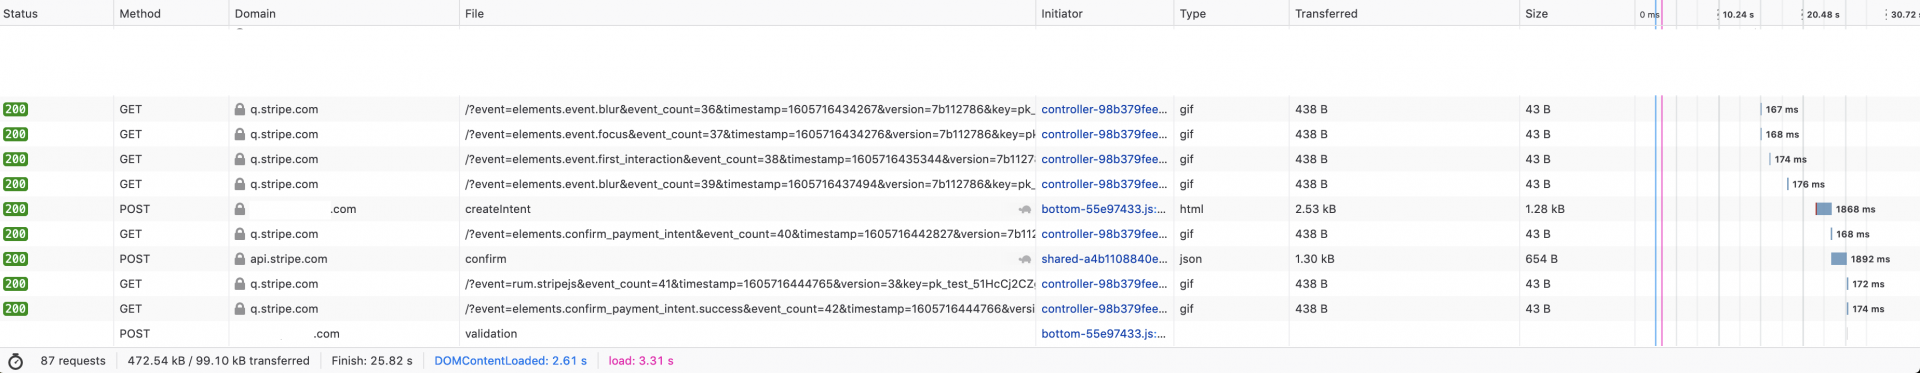
Task: Click the 1.28 kB size value
Action: tap(1545, 209)
